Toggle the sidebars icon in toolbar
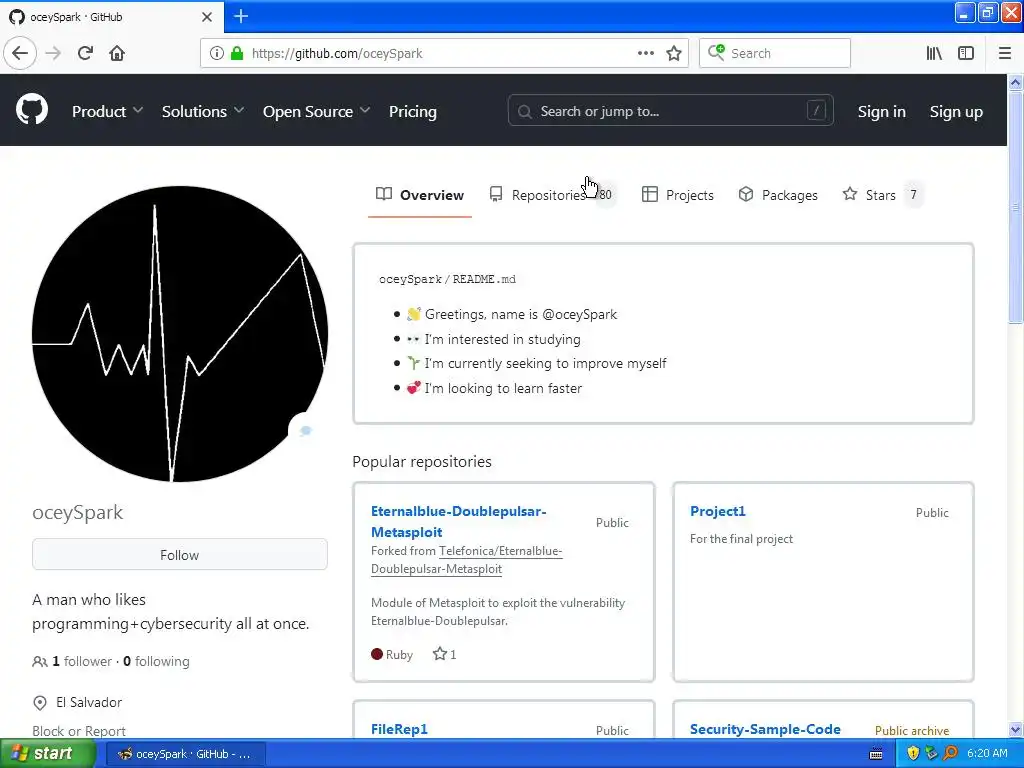 pyautogui.click(x=966, y=54)
